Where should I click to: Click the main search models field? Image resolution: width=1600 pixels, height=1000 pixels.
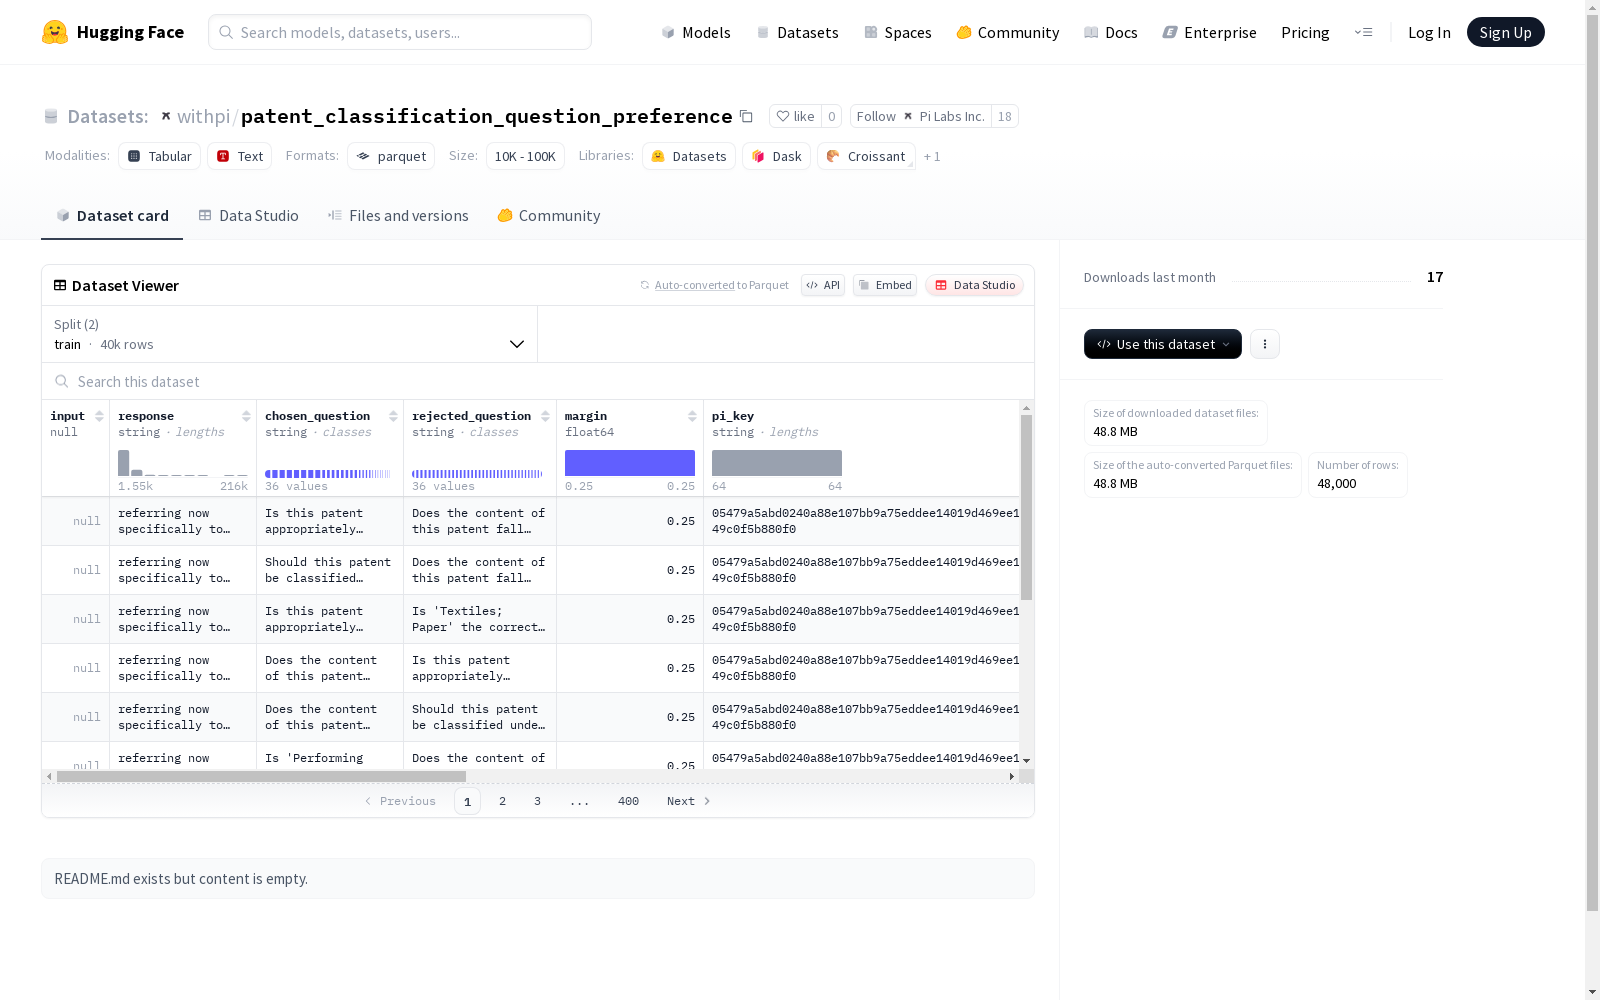pos(400,32)
